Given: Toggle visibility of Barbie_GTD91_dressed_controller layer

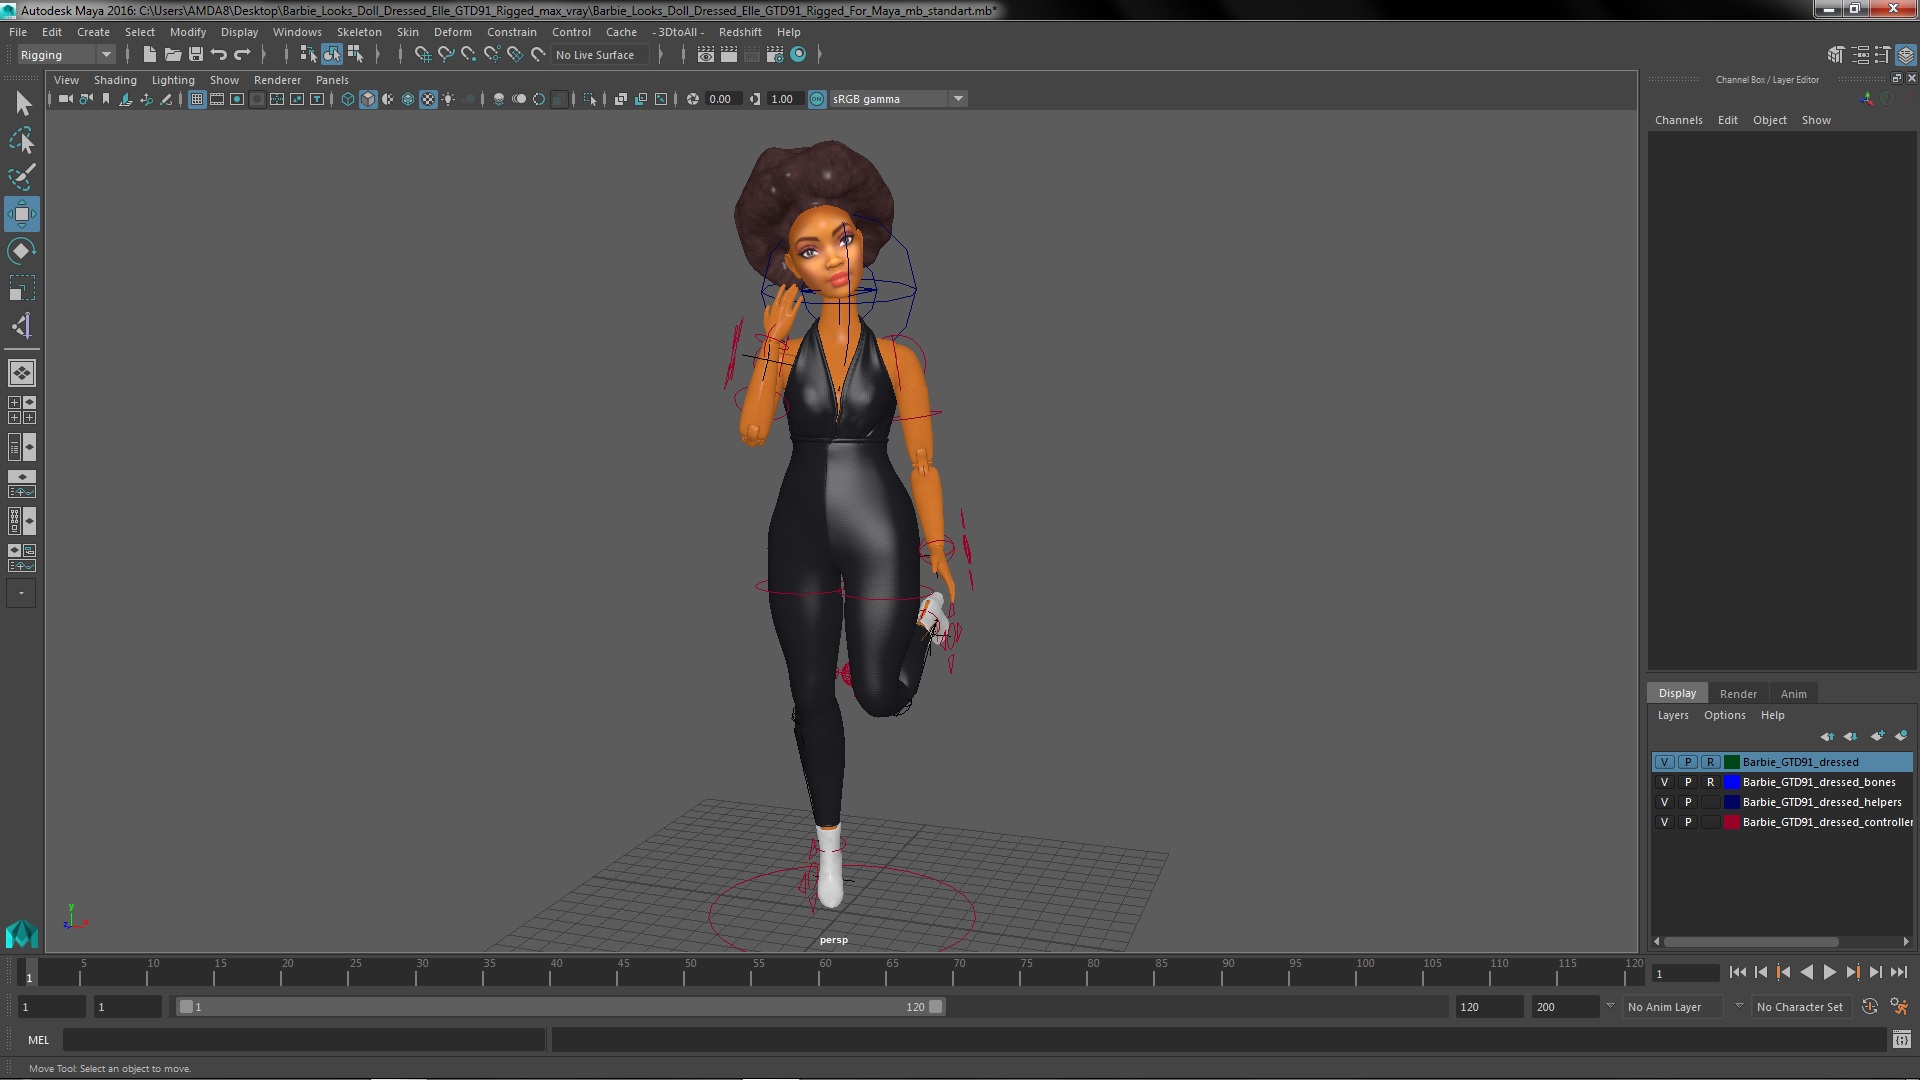Looking at the screenshot, I should pyautogui.click(x=1665, y=822).
